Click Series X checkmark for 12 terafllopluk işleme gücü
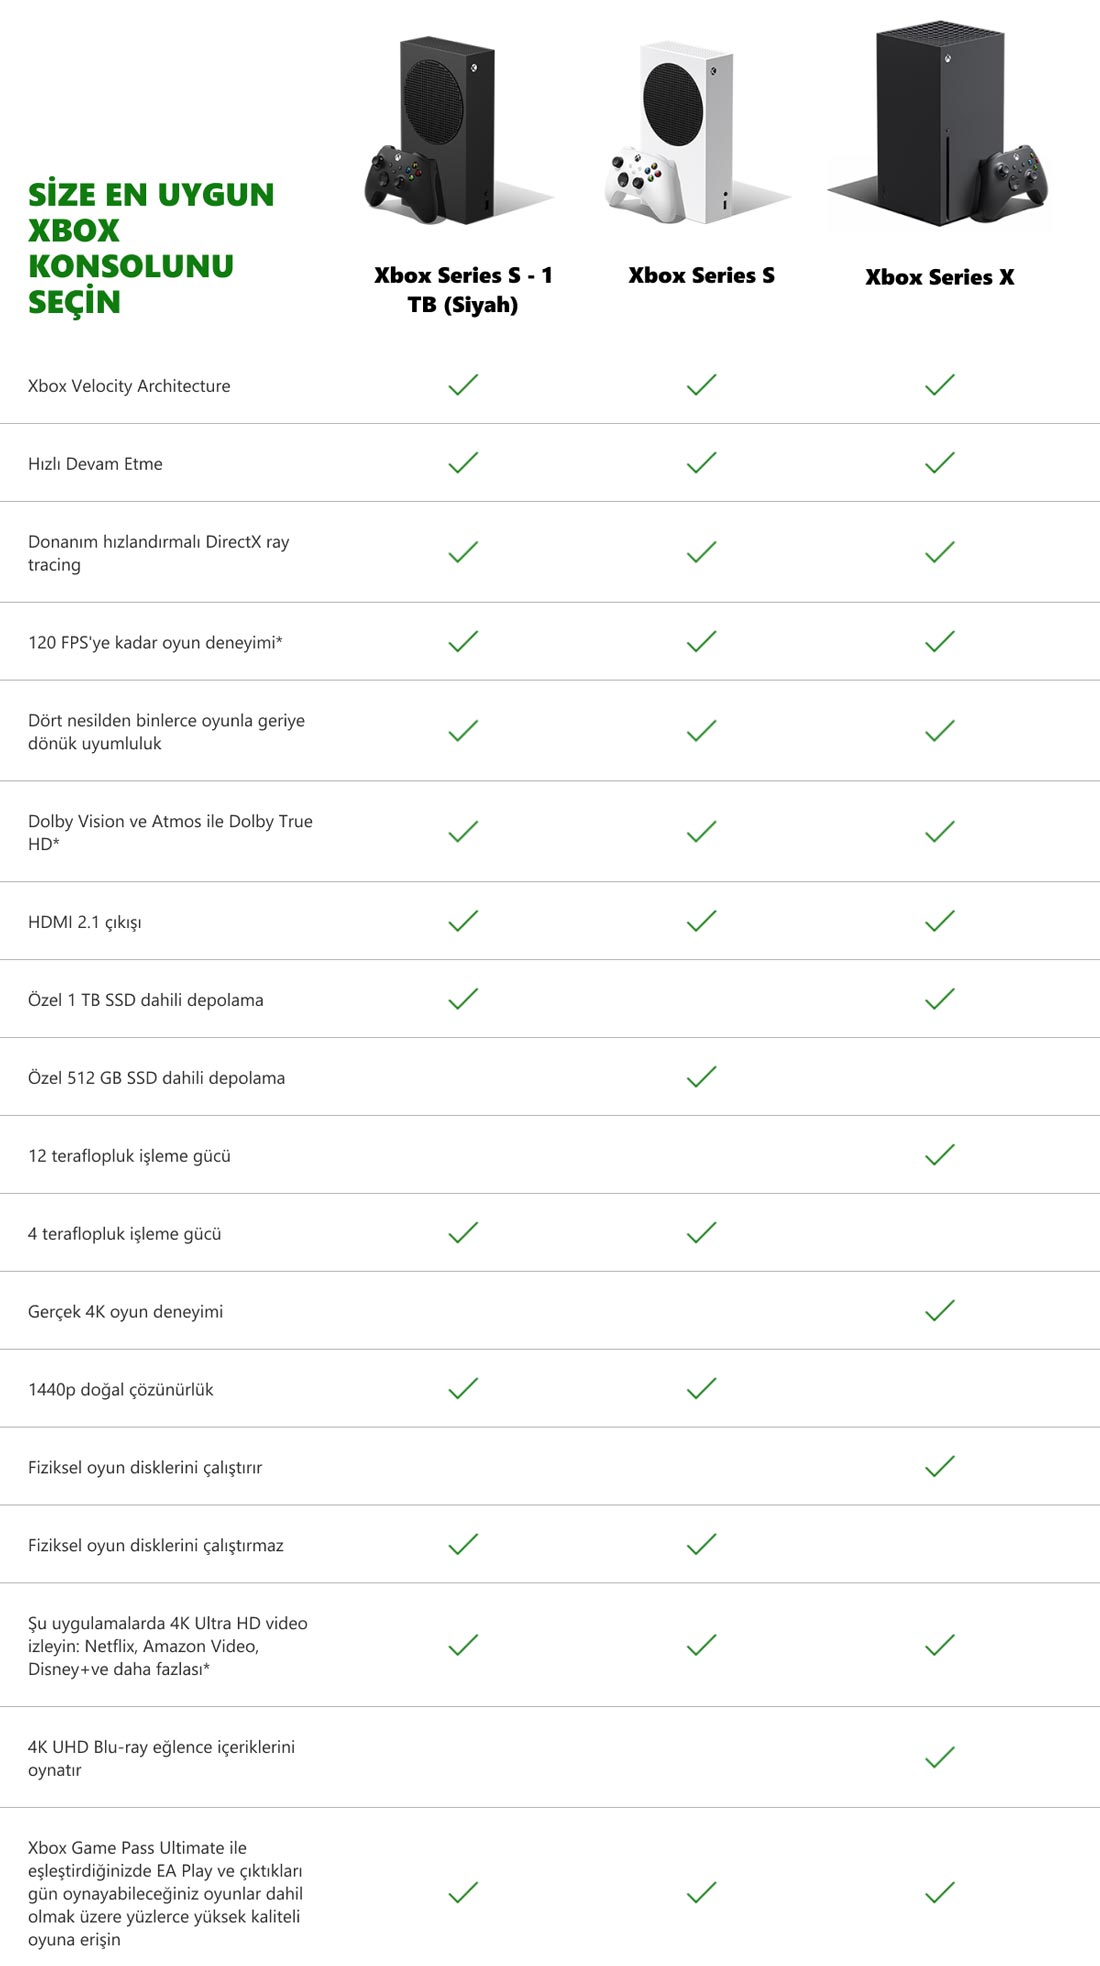Image resolution: width=1100 pixels, height=1966 pixels. click(940, 1155)
